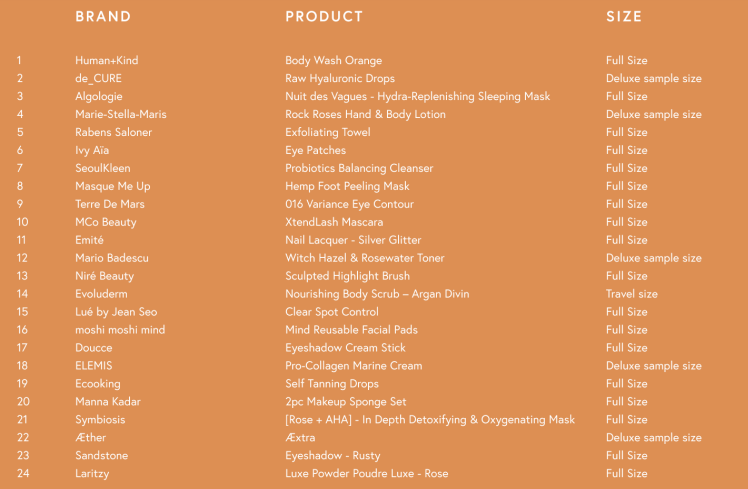Click the SIZE column header
Image resolution: width=748 pixels, height=489 pixels.
[624, 16]
